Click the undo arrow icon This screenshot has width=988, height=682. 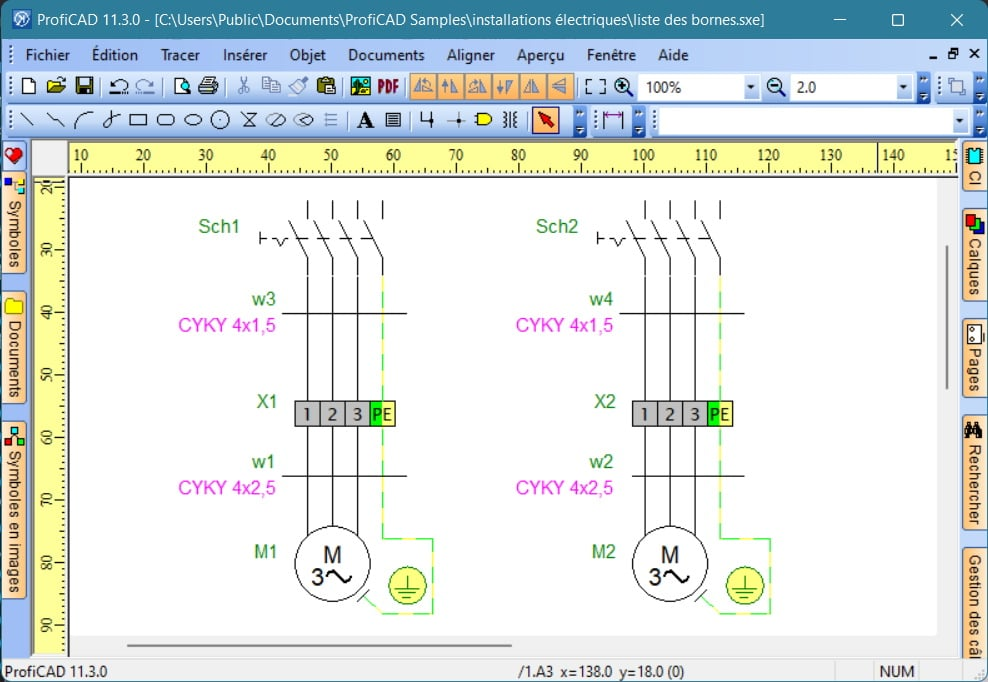pyautogui.click(x=118, y=86)
